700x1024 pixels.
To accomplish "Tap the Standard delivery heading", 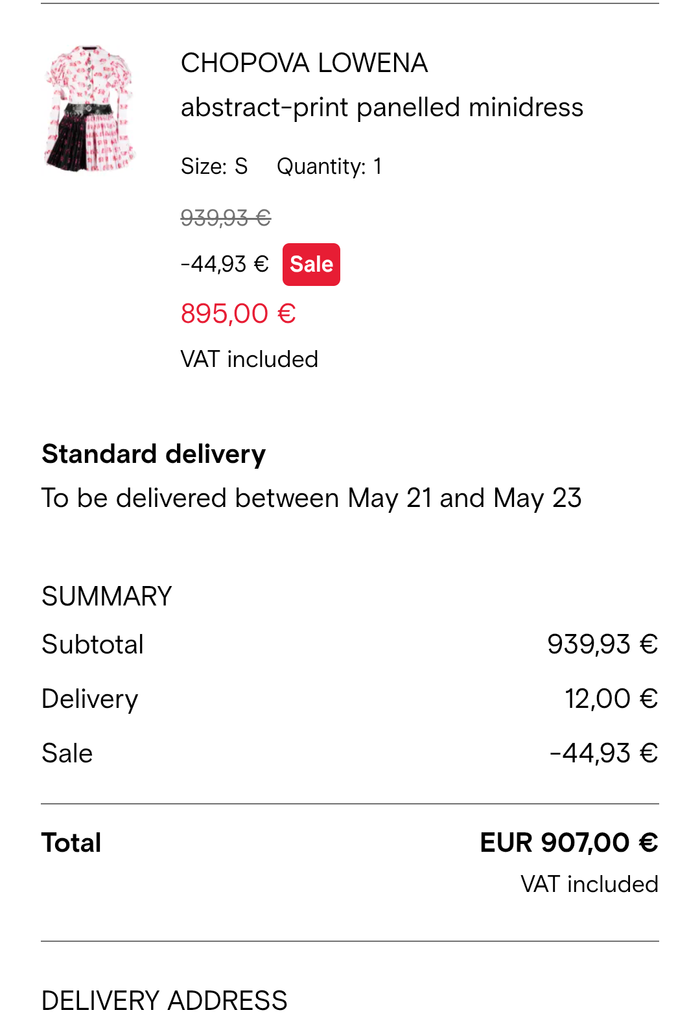I will (153, 454).
